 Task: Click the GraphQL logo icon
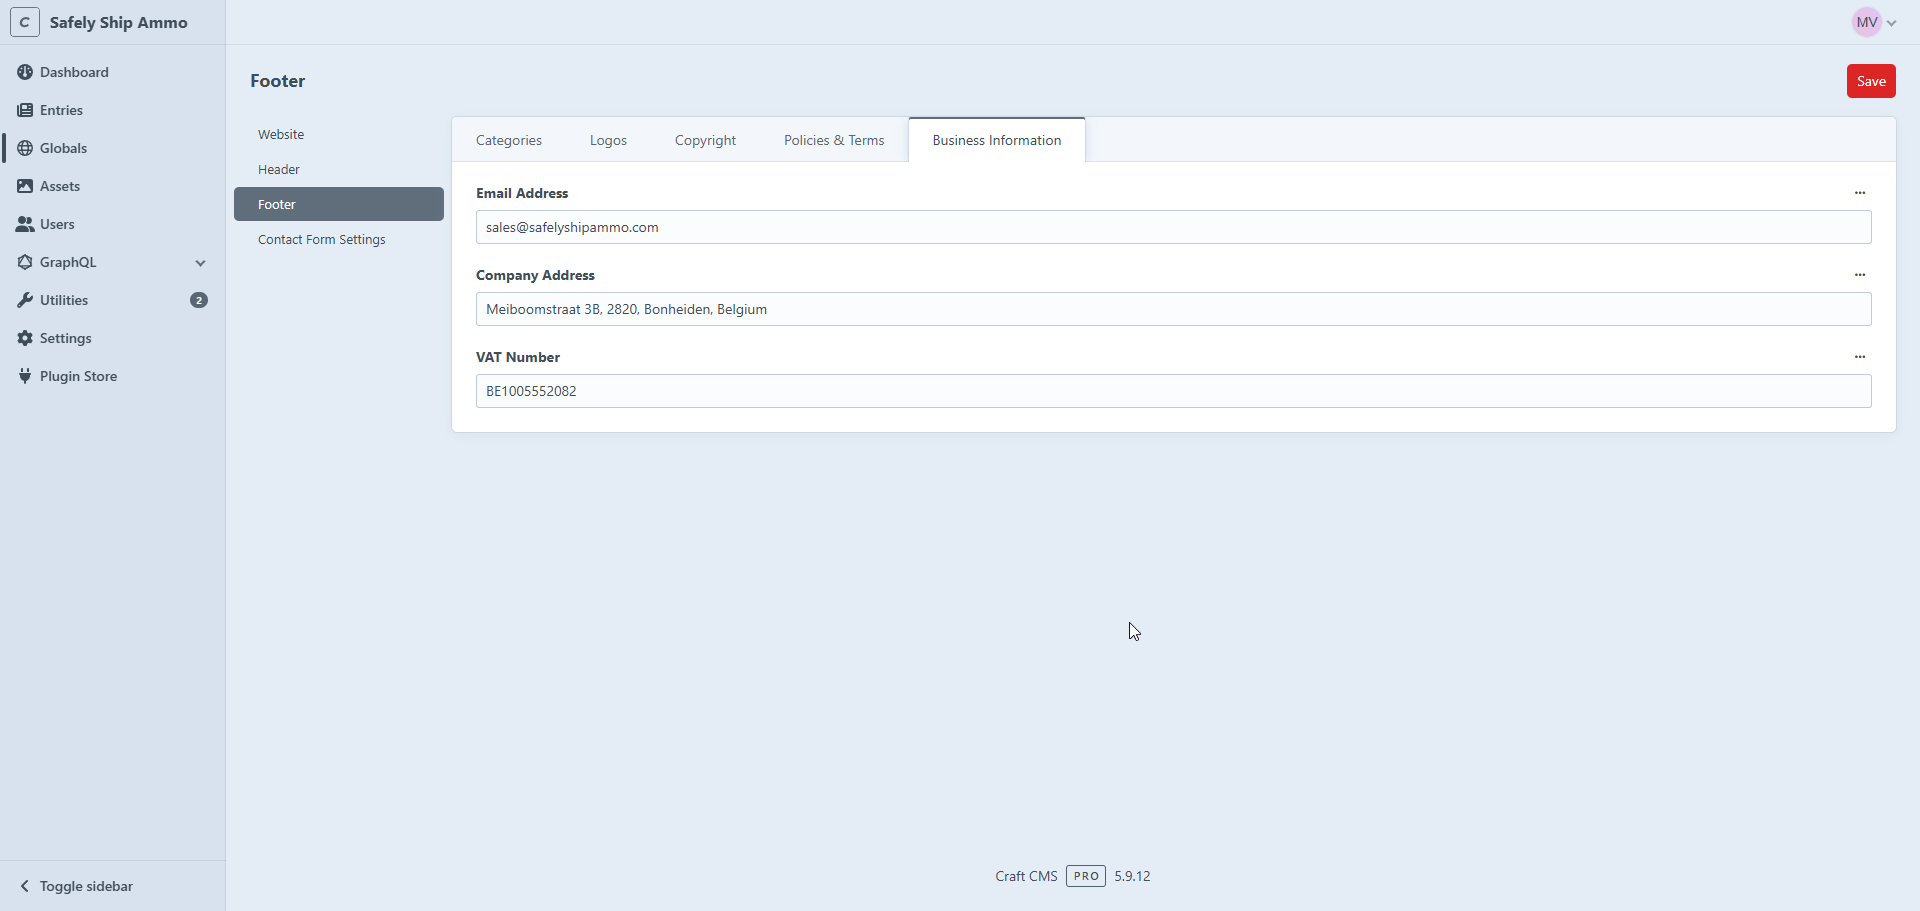(25, 262)
